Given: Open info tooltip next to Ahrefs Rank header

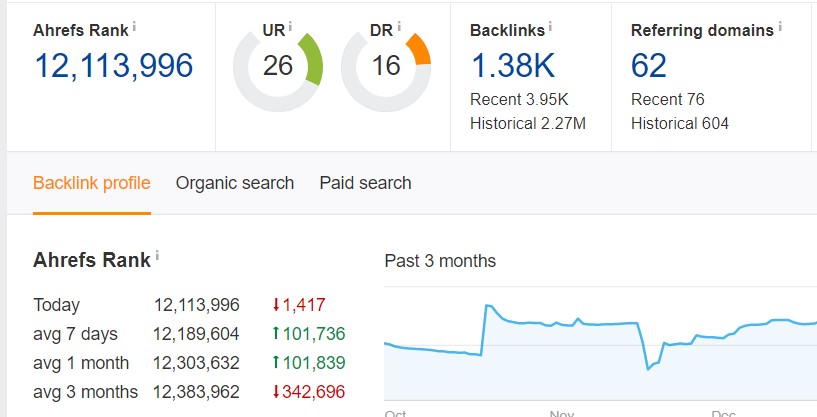Looking at the screenshot, I should click(x=134, y=26).
